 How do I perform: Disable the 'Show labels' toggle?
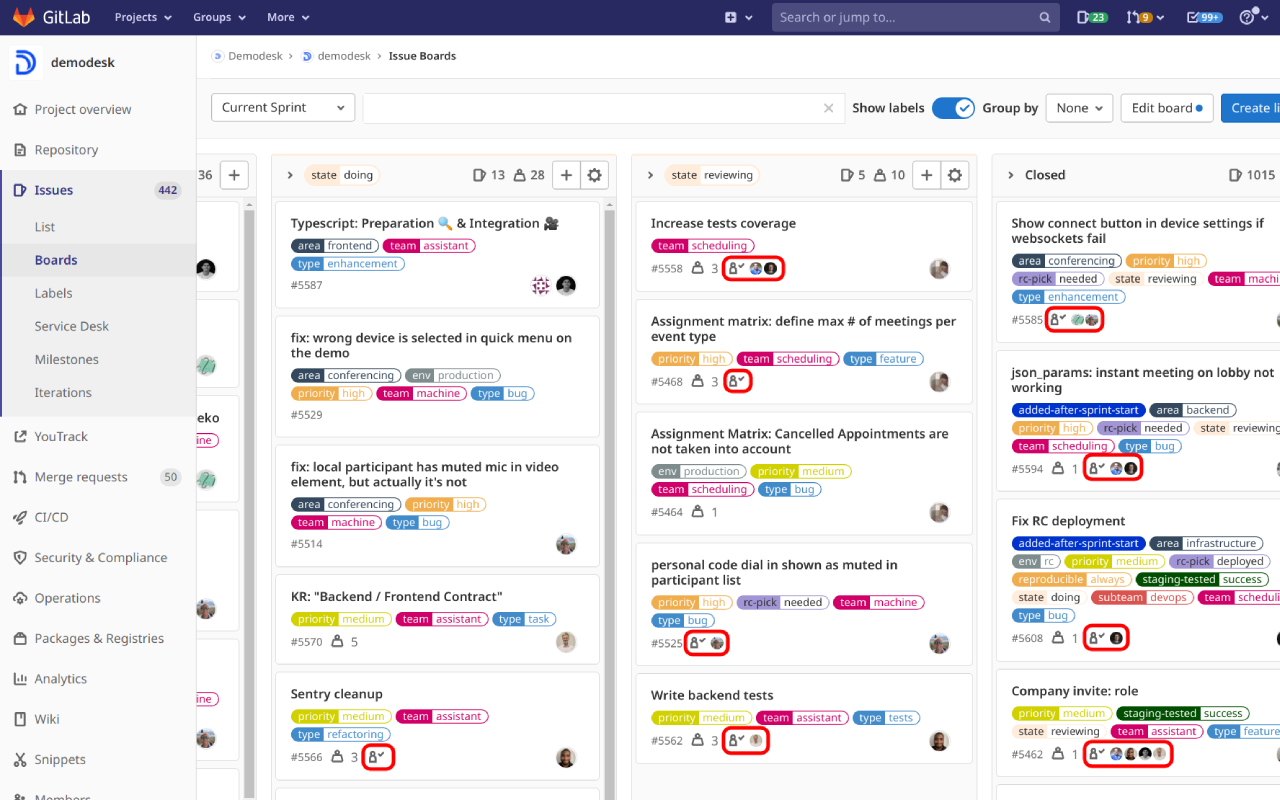(953, 107)
